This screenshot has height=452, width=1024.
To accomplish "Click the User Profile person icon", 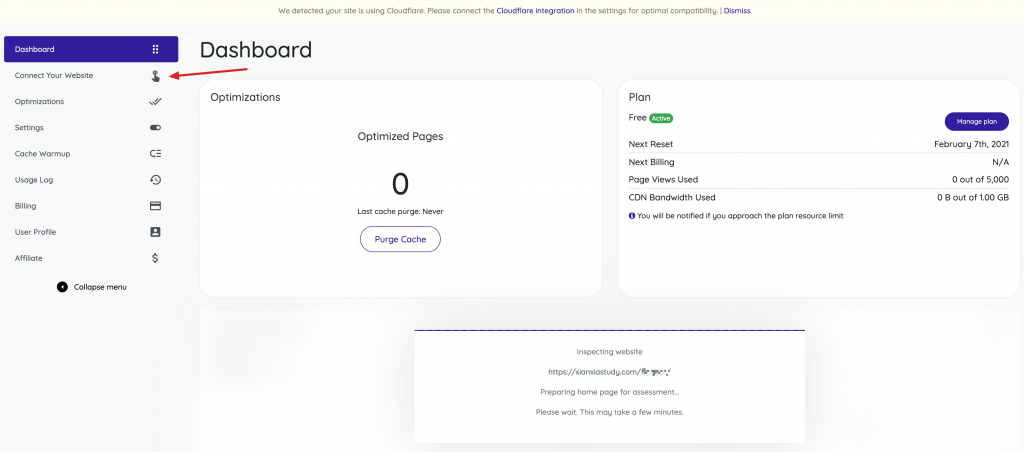I will pyautogui.click(x=155, y=232).
